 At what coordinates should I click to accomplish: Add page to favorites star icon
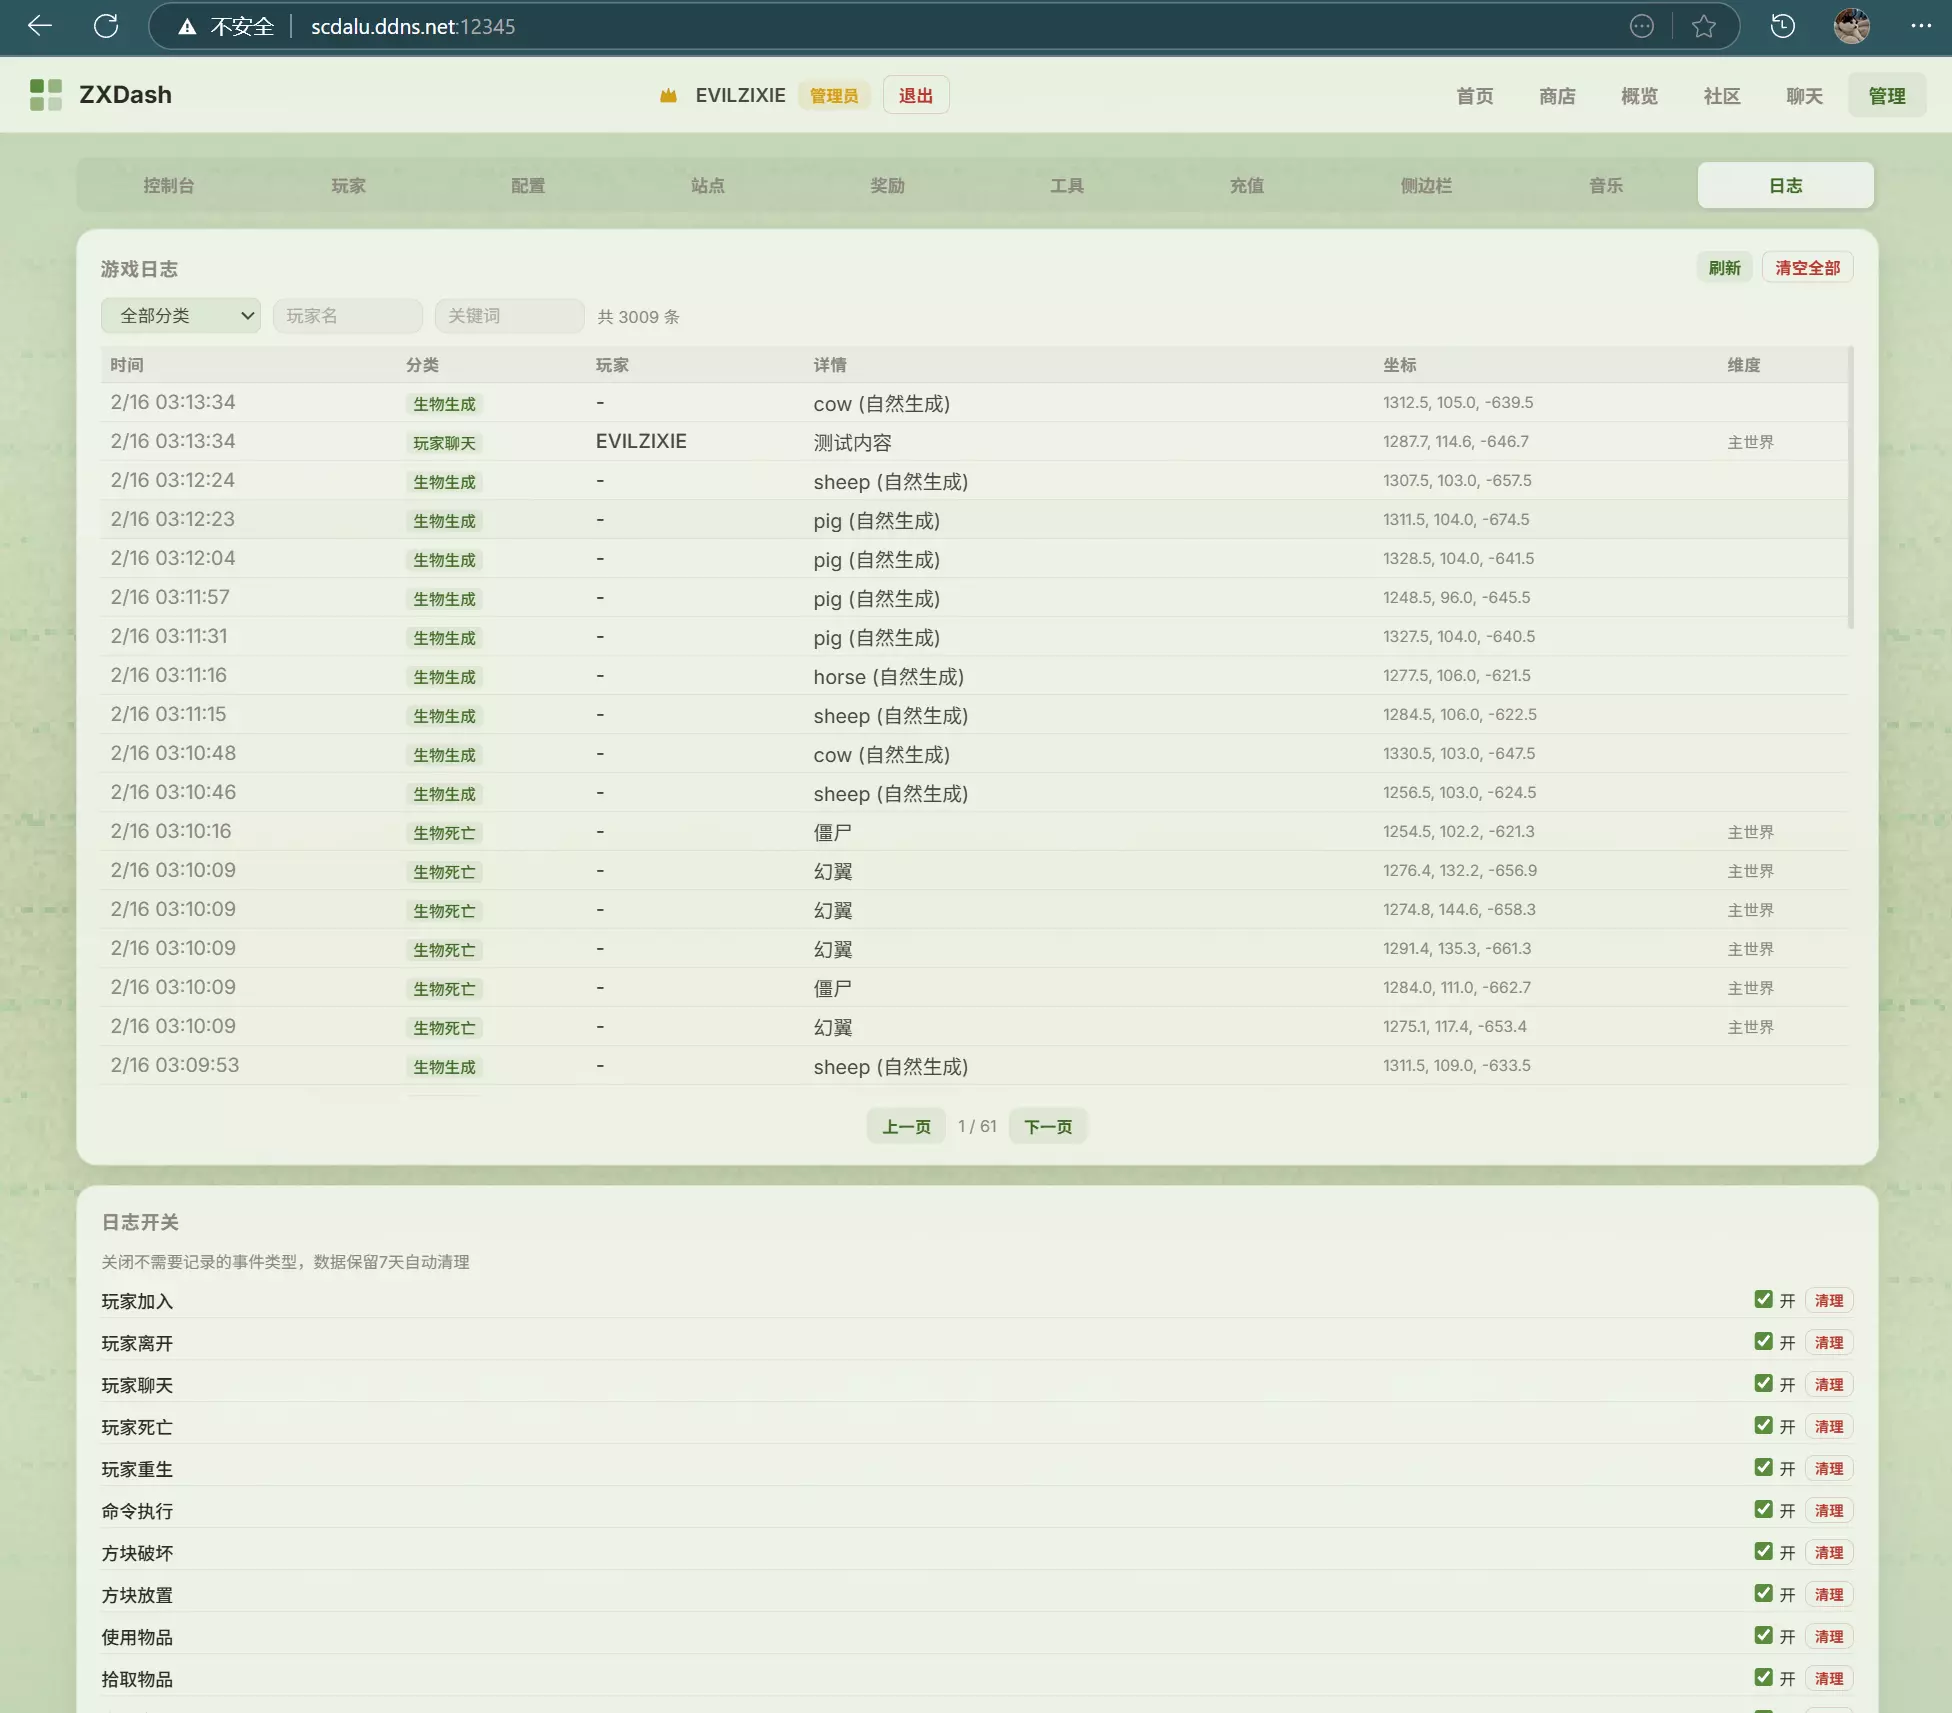(1704, 27)
